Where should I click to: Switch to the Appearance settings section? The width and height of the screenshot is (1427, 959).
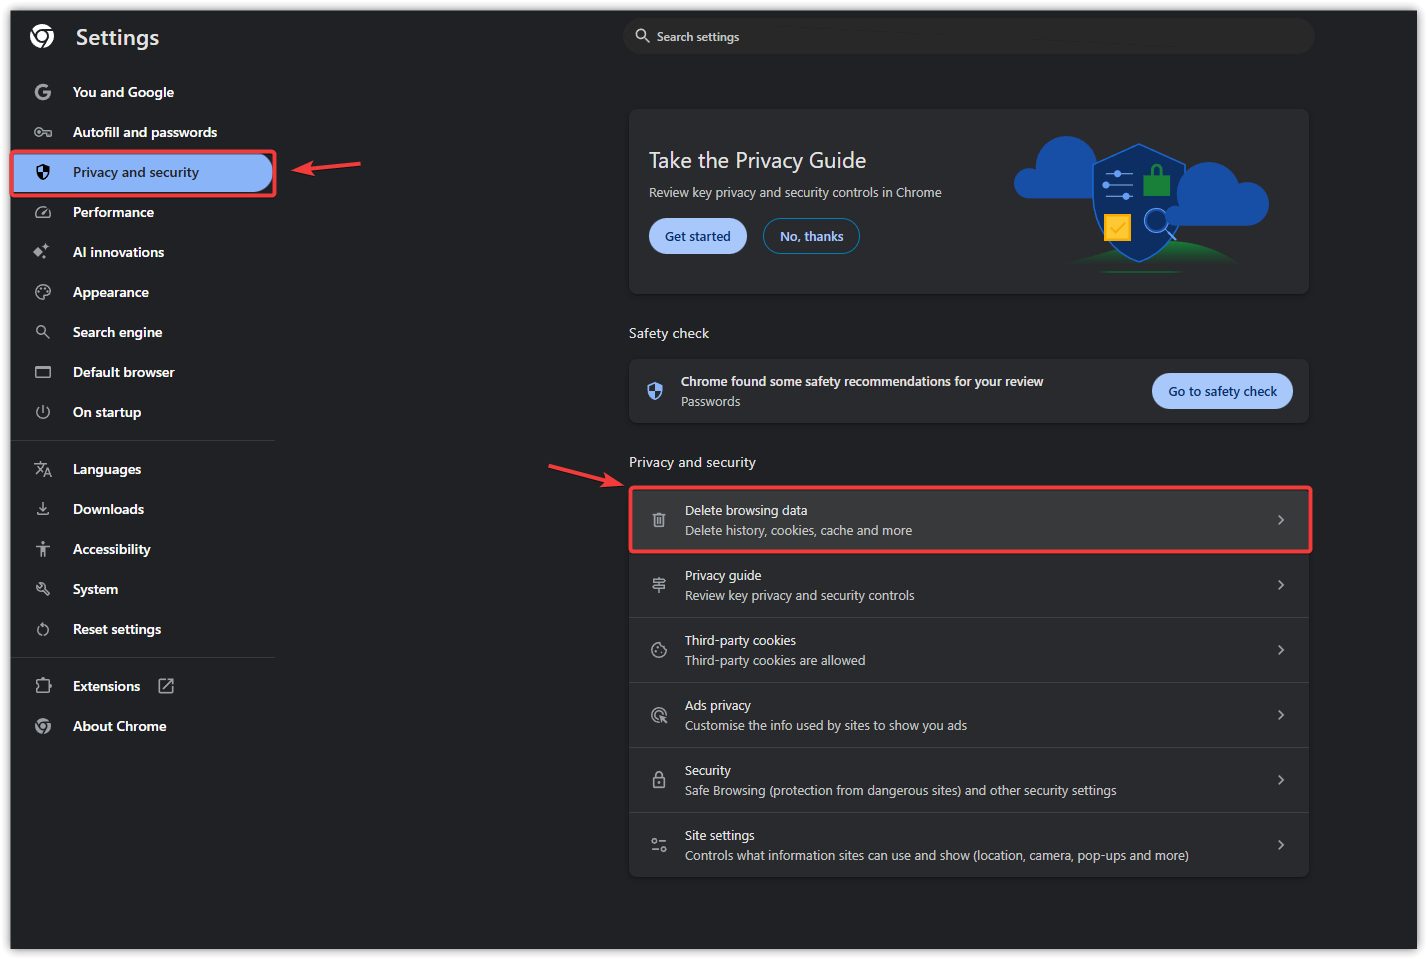coord(110,292)
